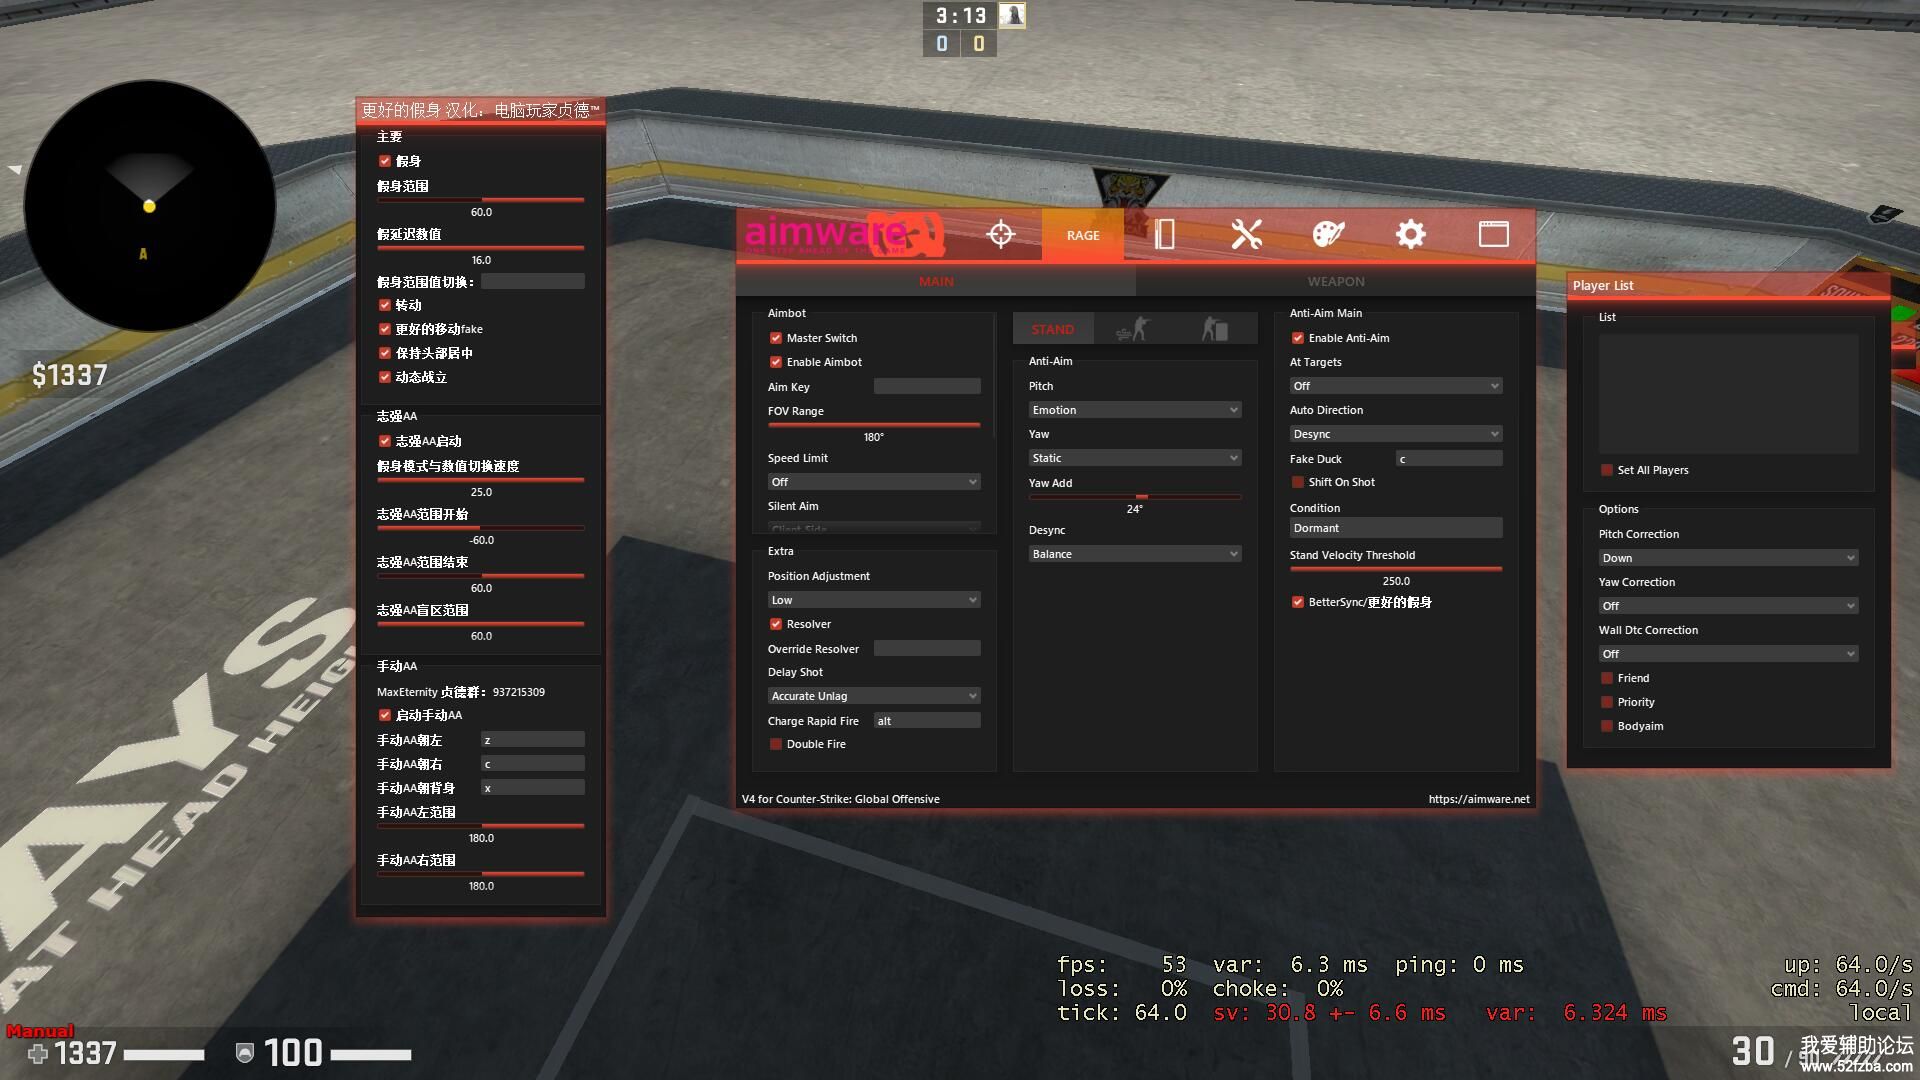
Task: Click the player avatar icon beside timer
Action: tap(1012, 15)
